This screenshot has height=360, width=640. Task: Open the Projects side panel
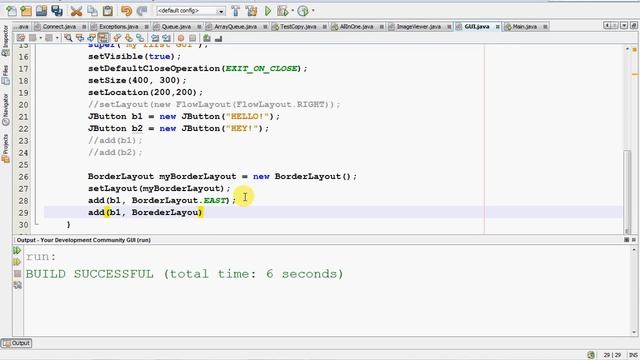tap(5, 149)
